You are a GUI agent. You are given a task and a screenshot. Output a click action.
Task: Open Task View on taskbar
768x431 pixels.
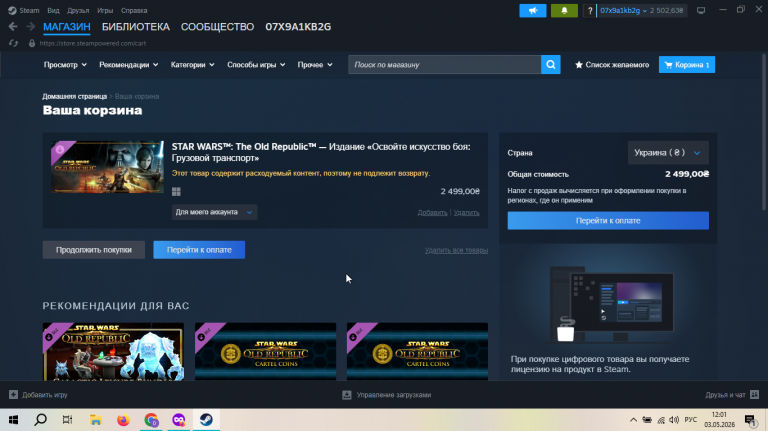click(x=68, y=420)
